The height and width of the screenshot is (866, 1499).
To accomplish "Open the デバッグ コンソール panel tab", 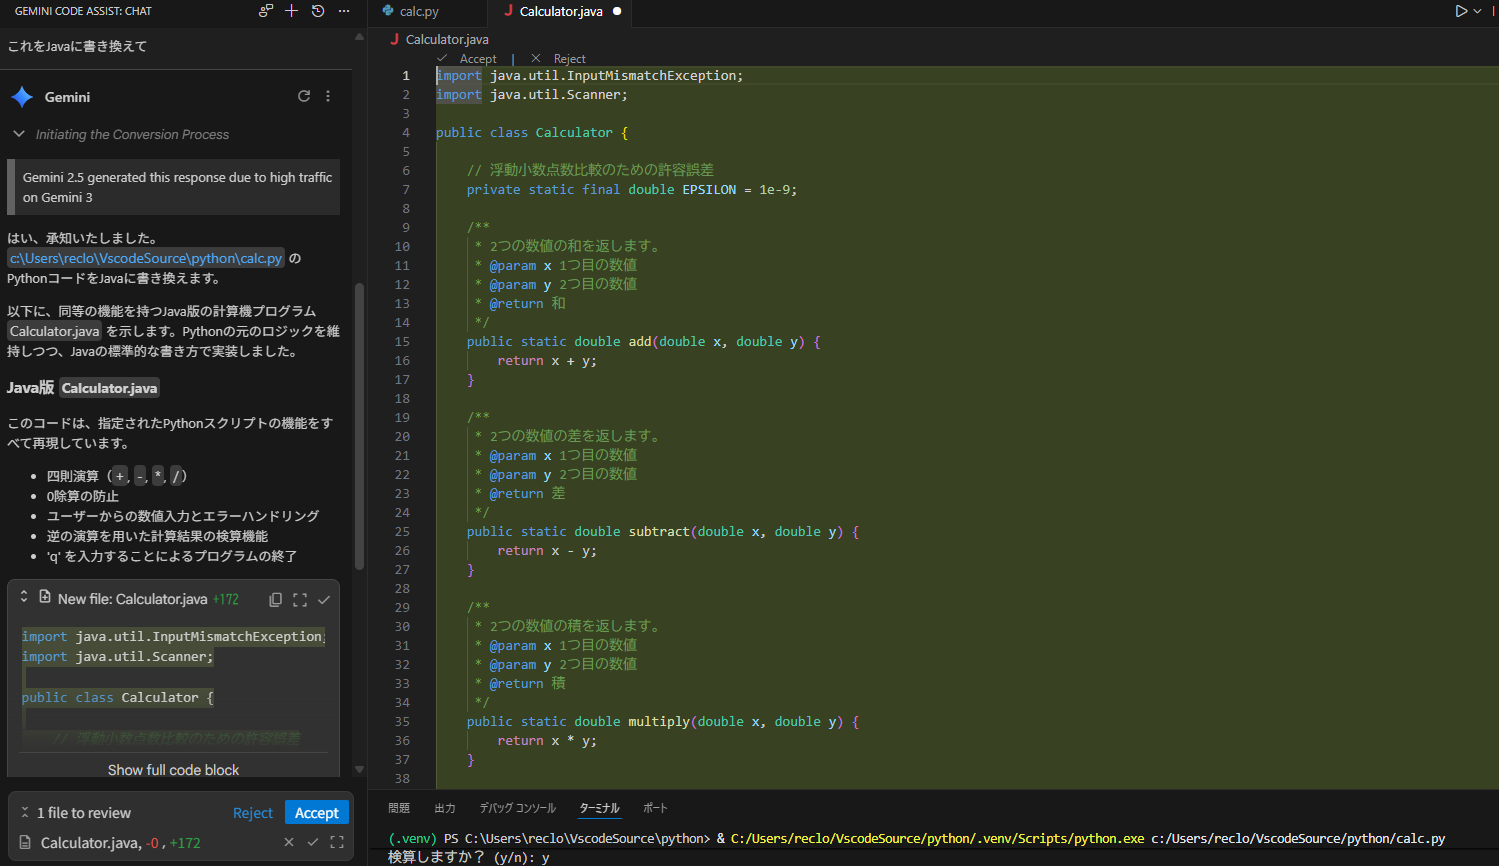I will pyautogui.click(x=517, y=808).
